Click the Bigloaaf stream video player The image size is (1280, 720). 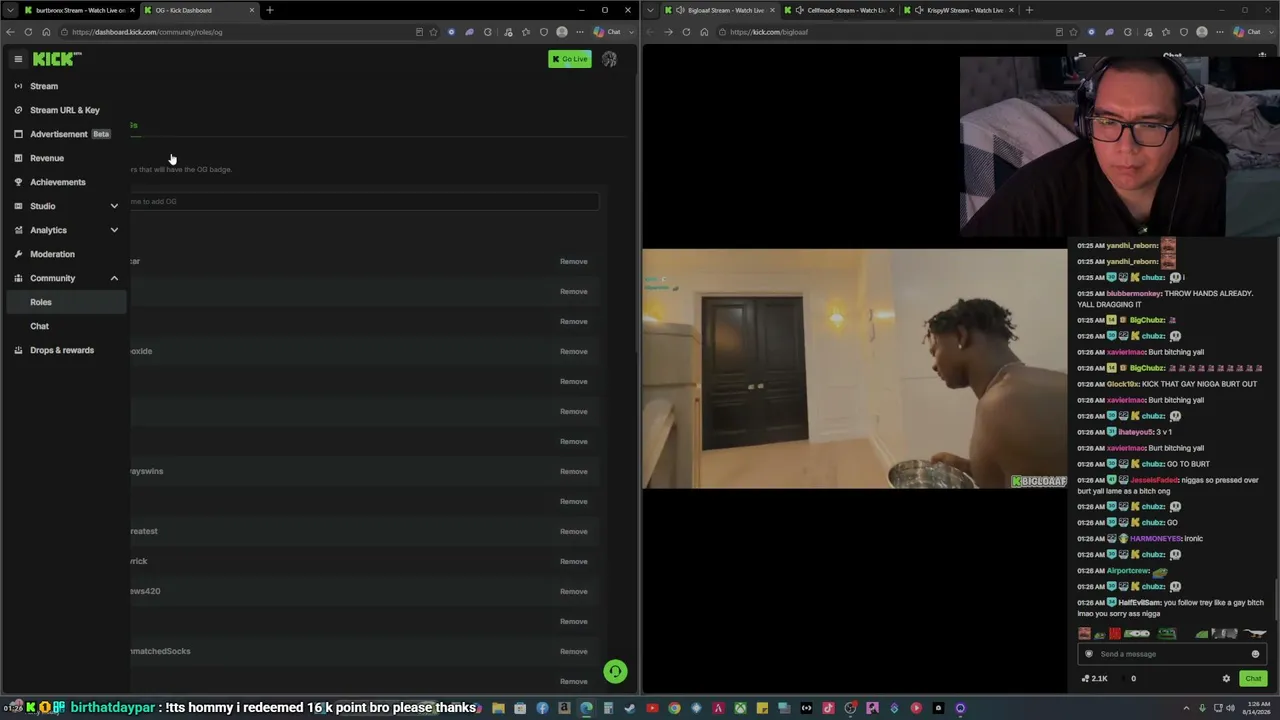(855, 369)
